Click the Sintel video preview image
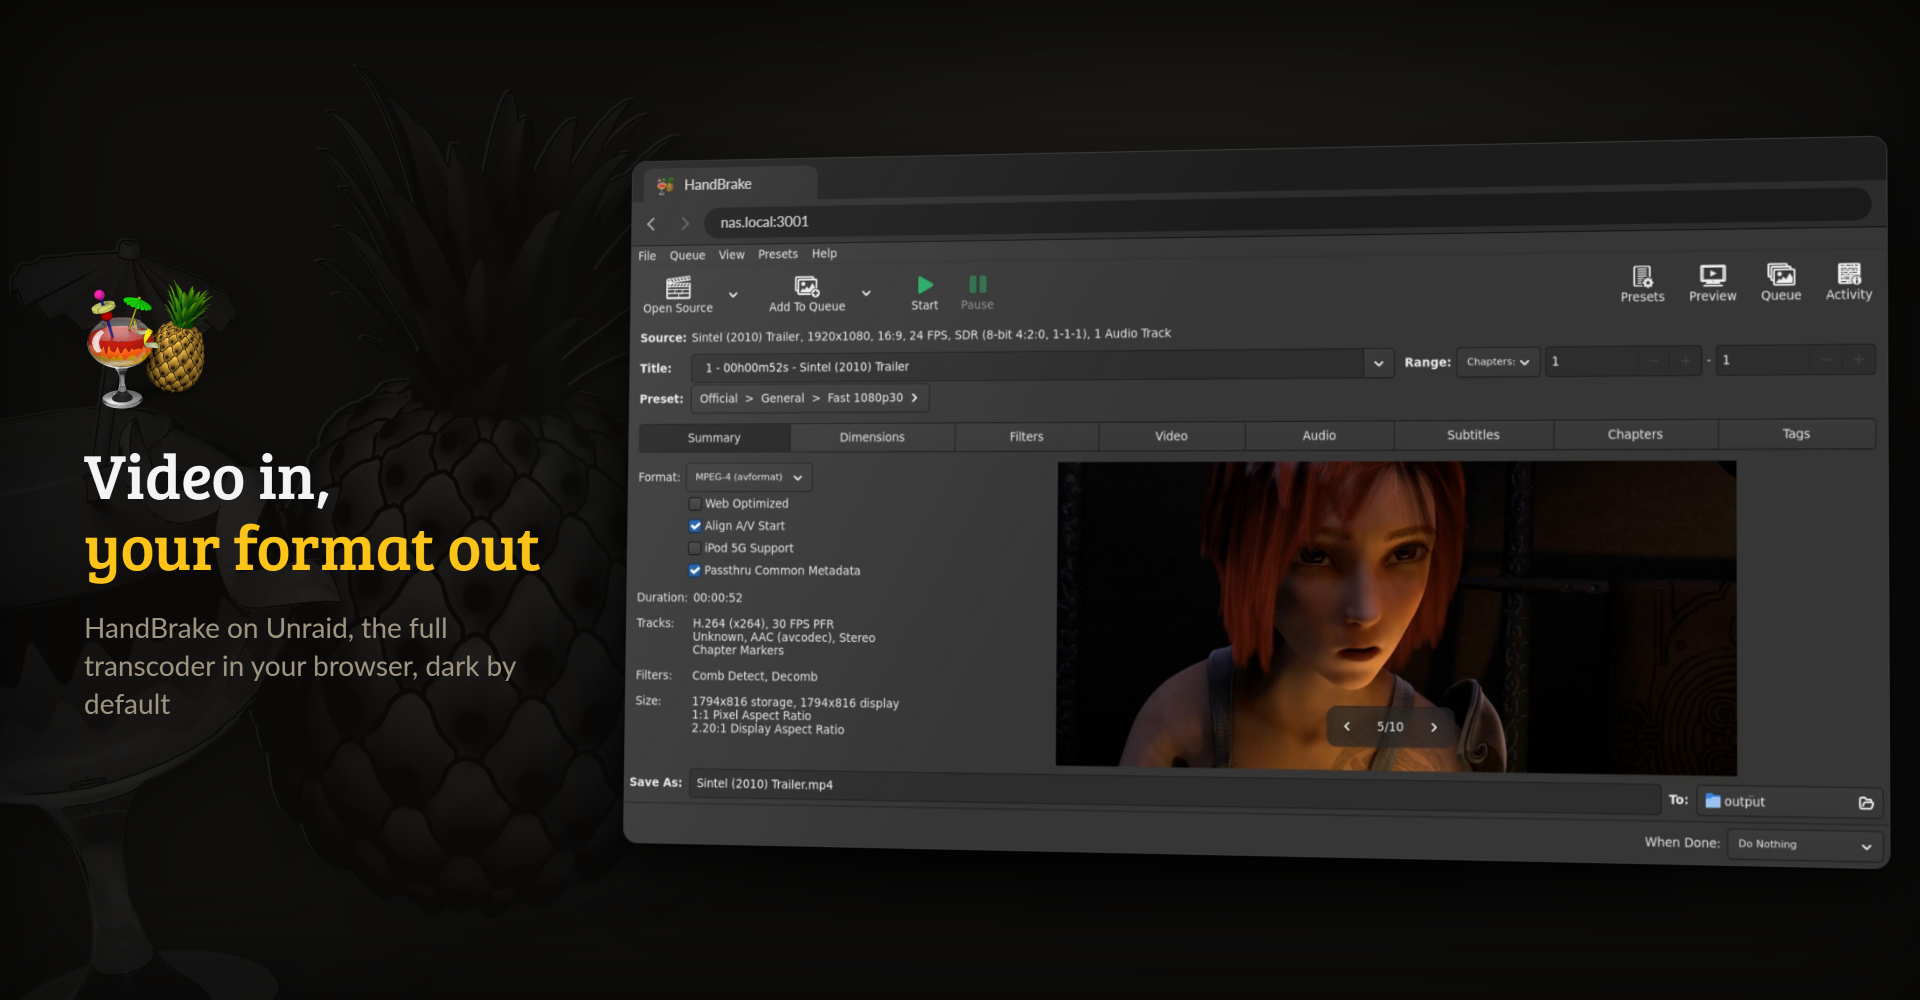The width and height of the screenshot is (1920, 1000). (1396, 618)
